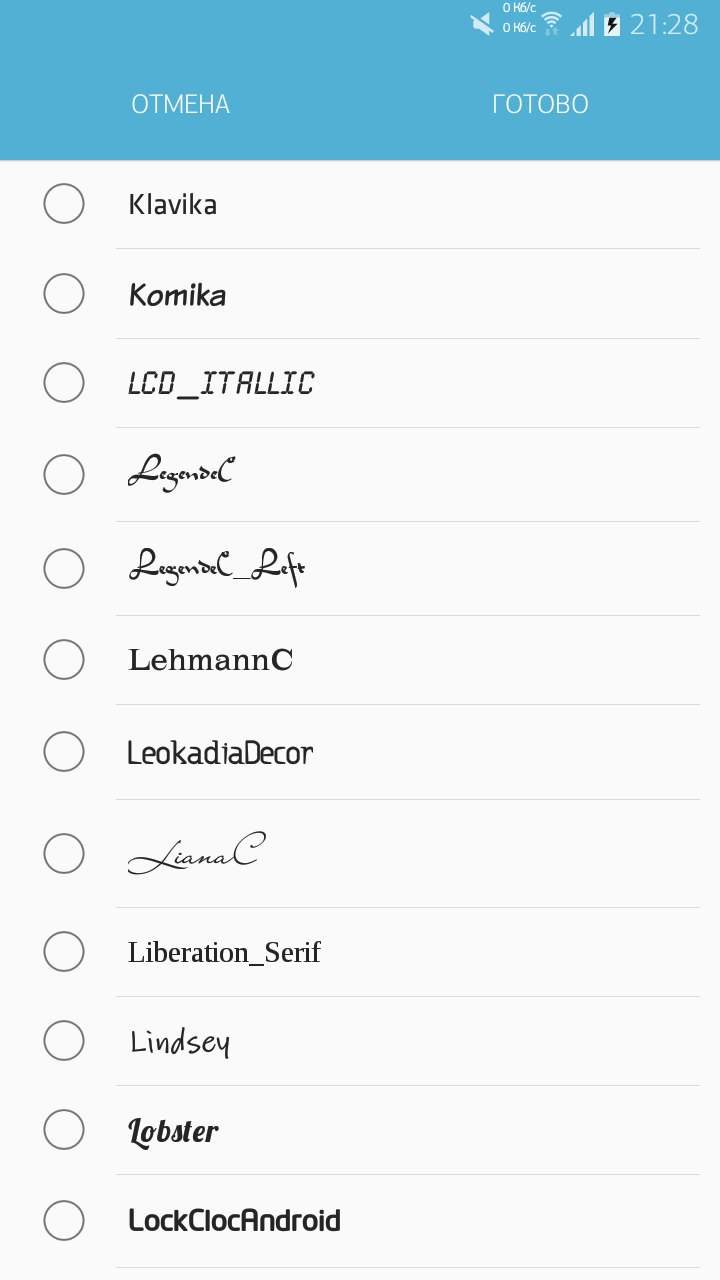Choose the LeokadiaDecor font name

click(x=220, y=753)
